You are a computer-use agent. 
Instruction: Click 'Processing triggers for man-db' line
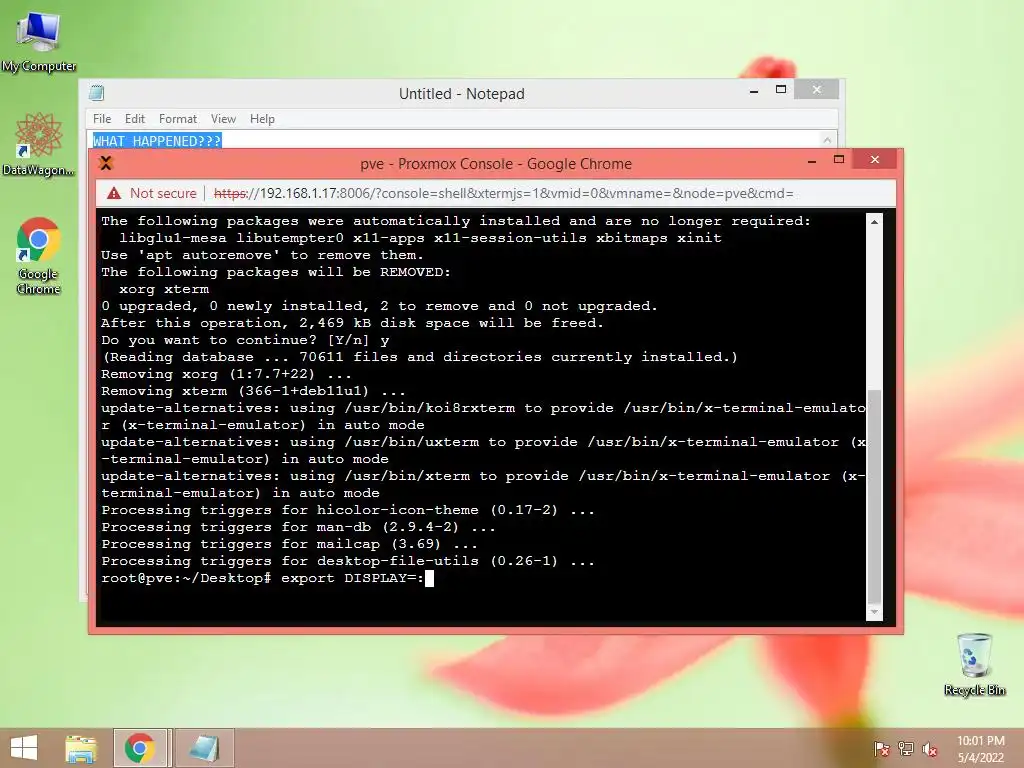point(298,527)
